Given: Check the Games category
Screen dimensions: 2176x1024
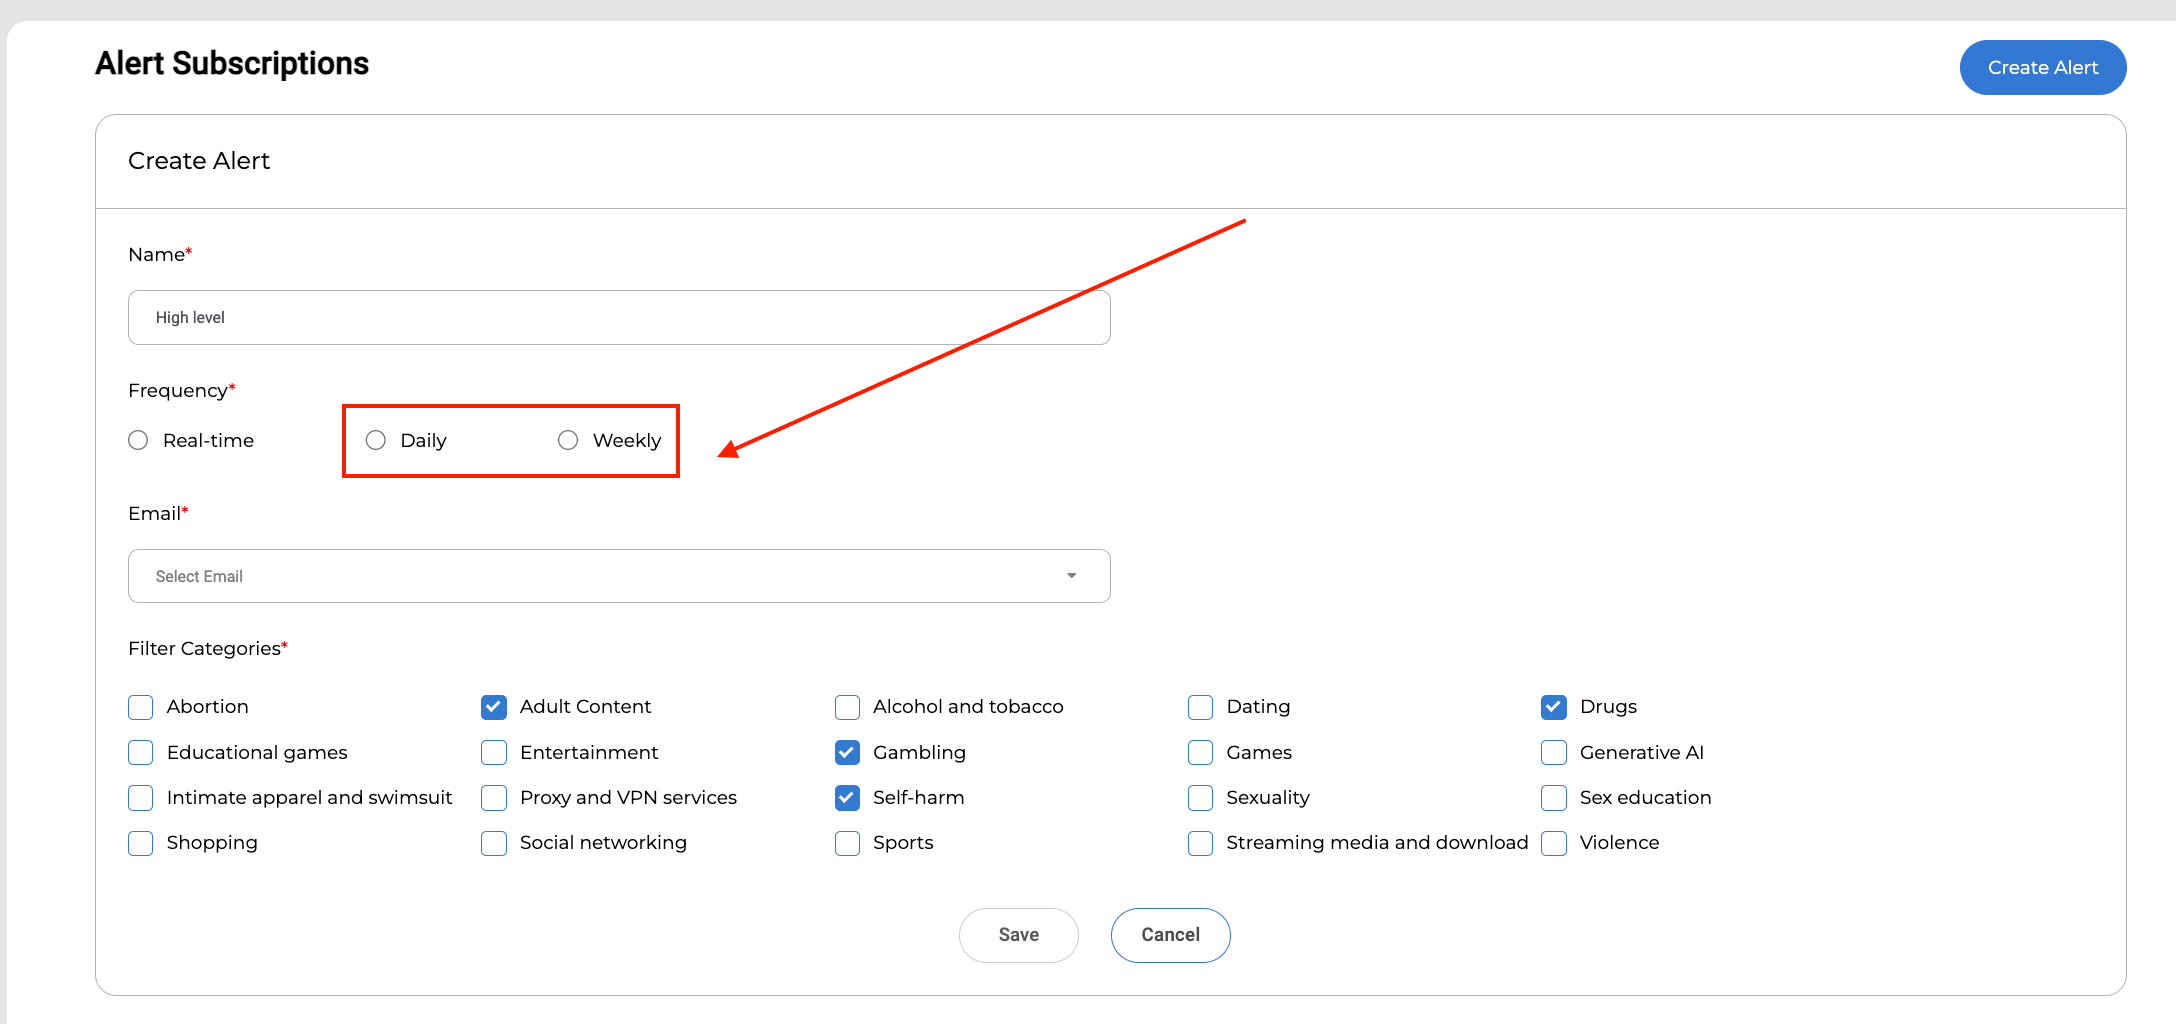Looking at the screenshot, I should tap(1200, 752).
